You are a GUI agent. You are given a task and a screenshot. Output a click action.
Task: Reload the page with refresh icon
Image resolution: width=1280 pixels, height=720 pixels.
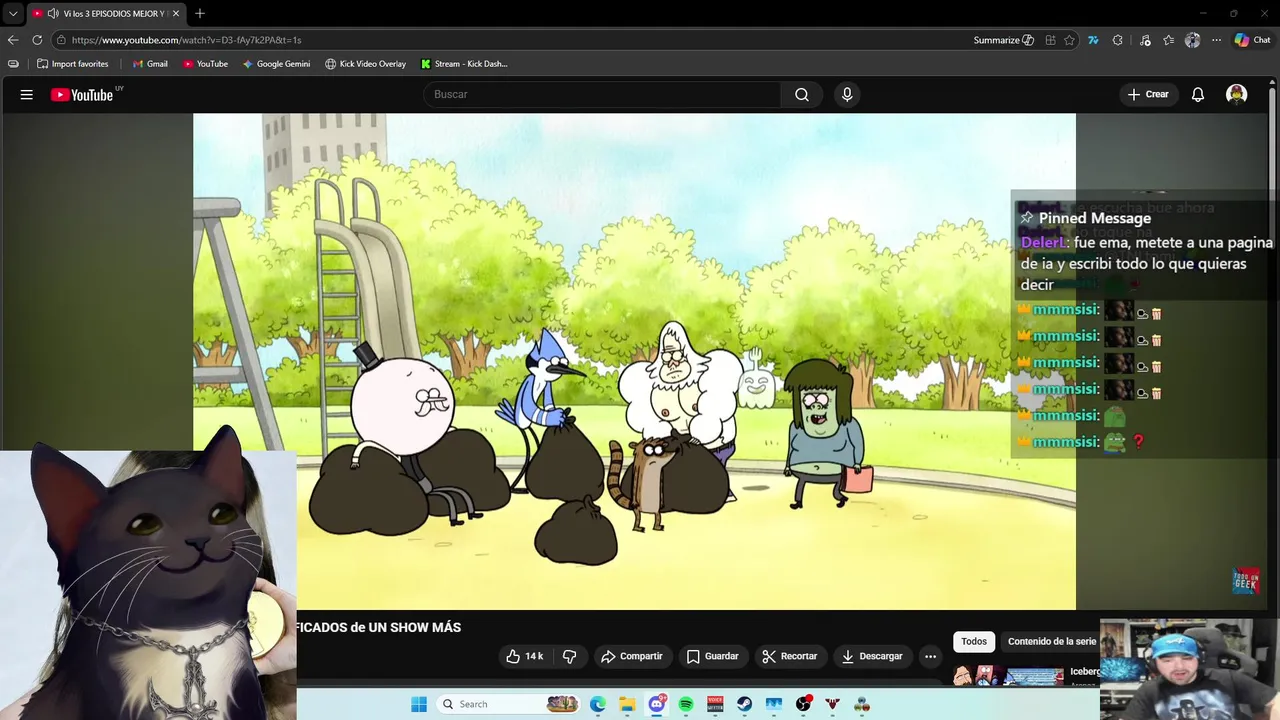click(37, 40)
